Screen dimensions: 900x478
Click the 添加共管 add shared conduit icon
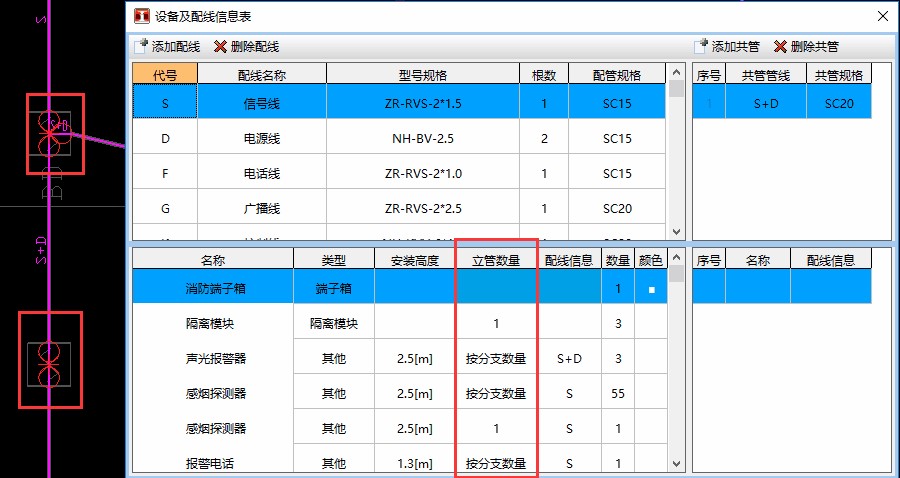[x=701, y=46]
